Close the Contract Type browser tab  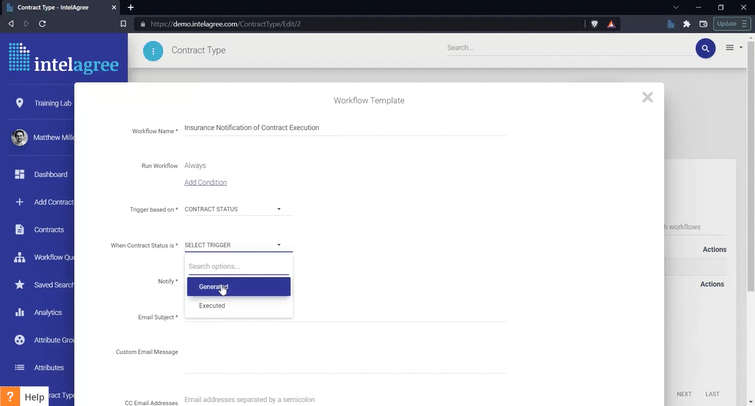pyautogui.click(x=114, y=7)
